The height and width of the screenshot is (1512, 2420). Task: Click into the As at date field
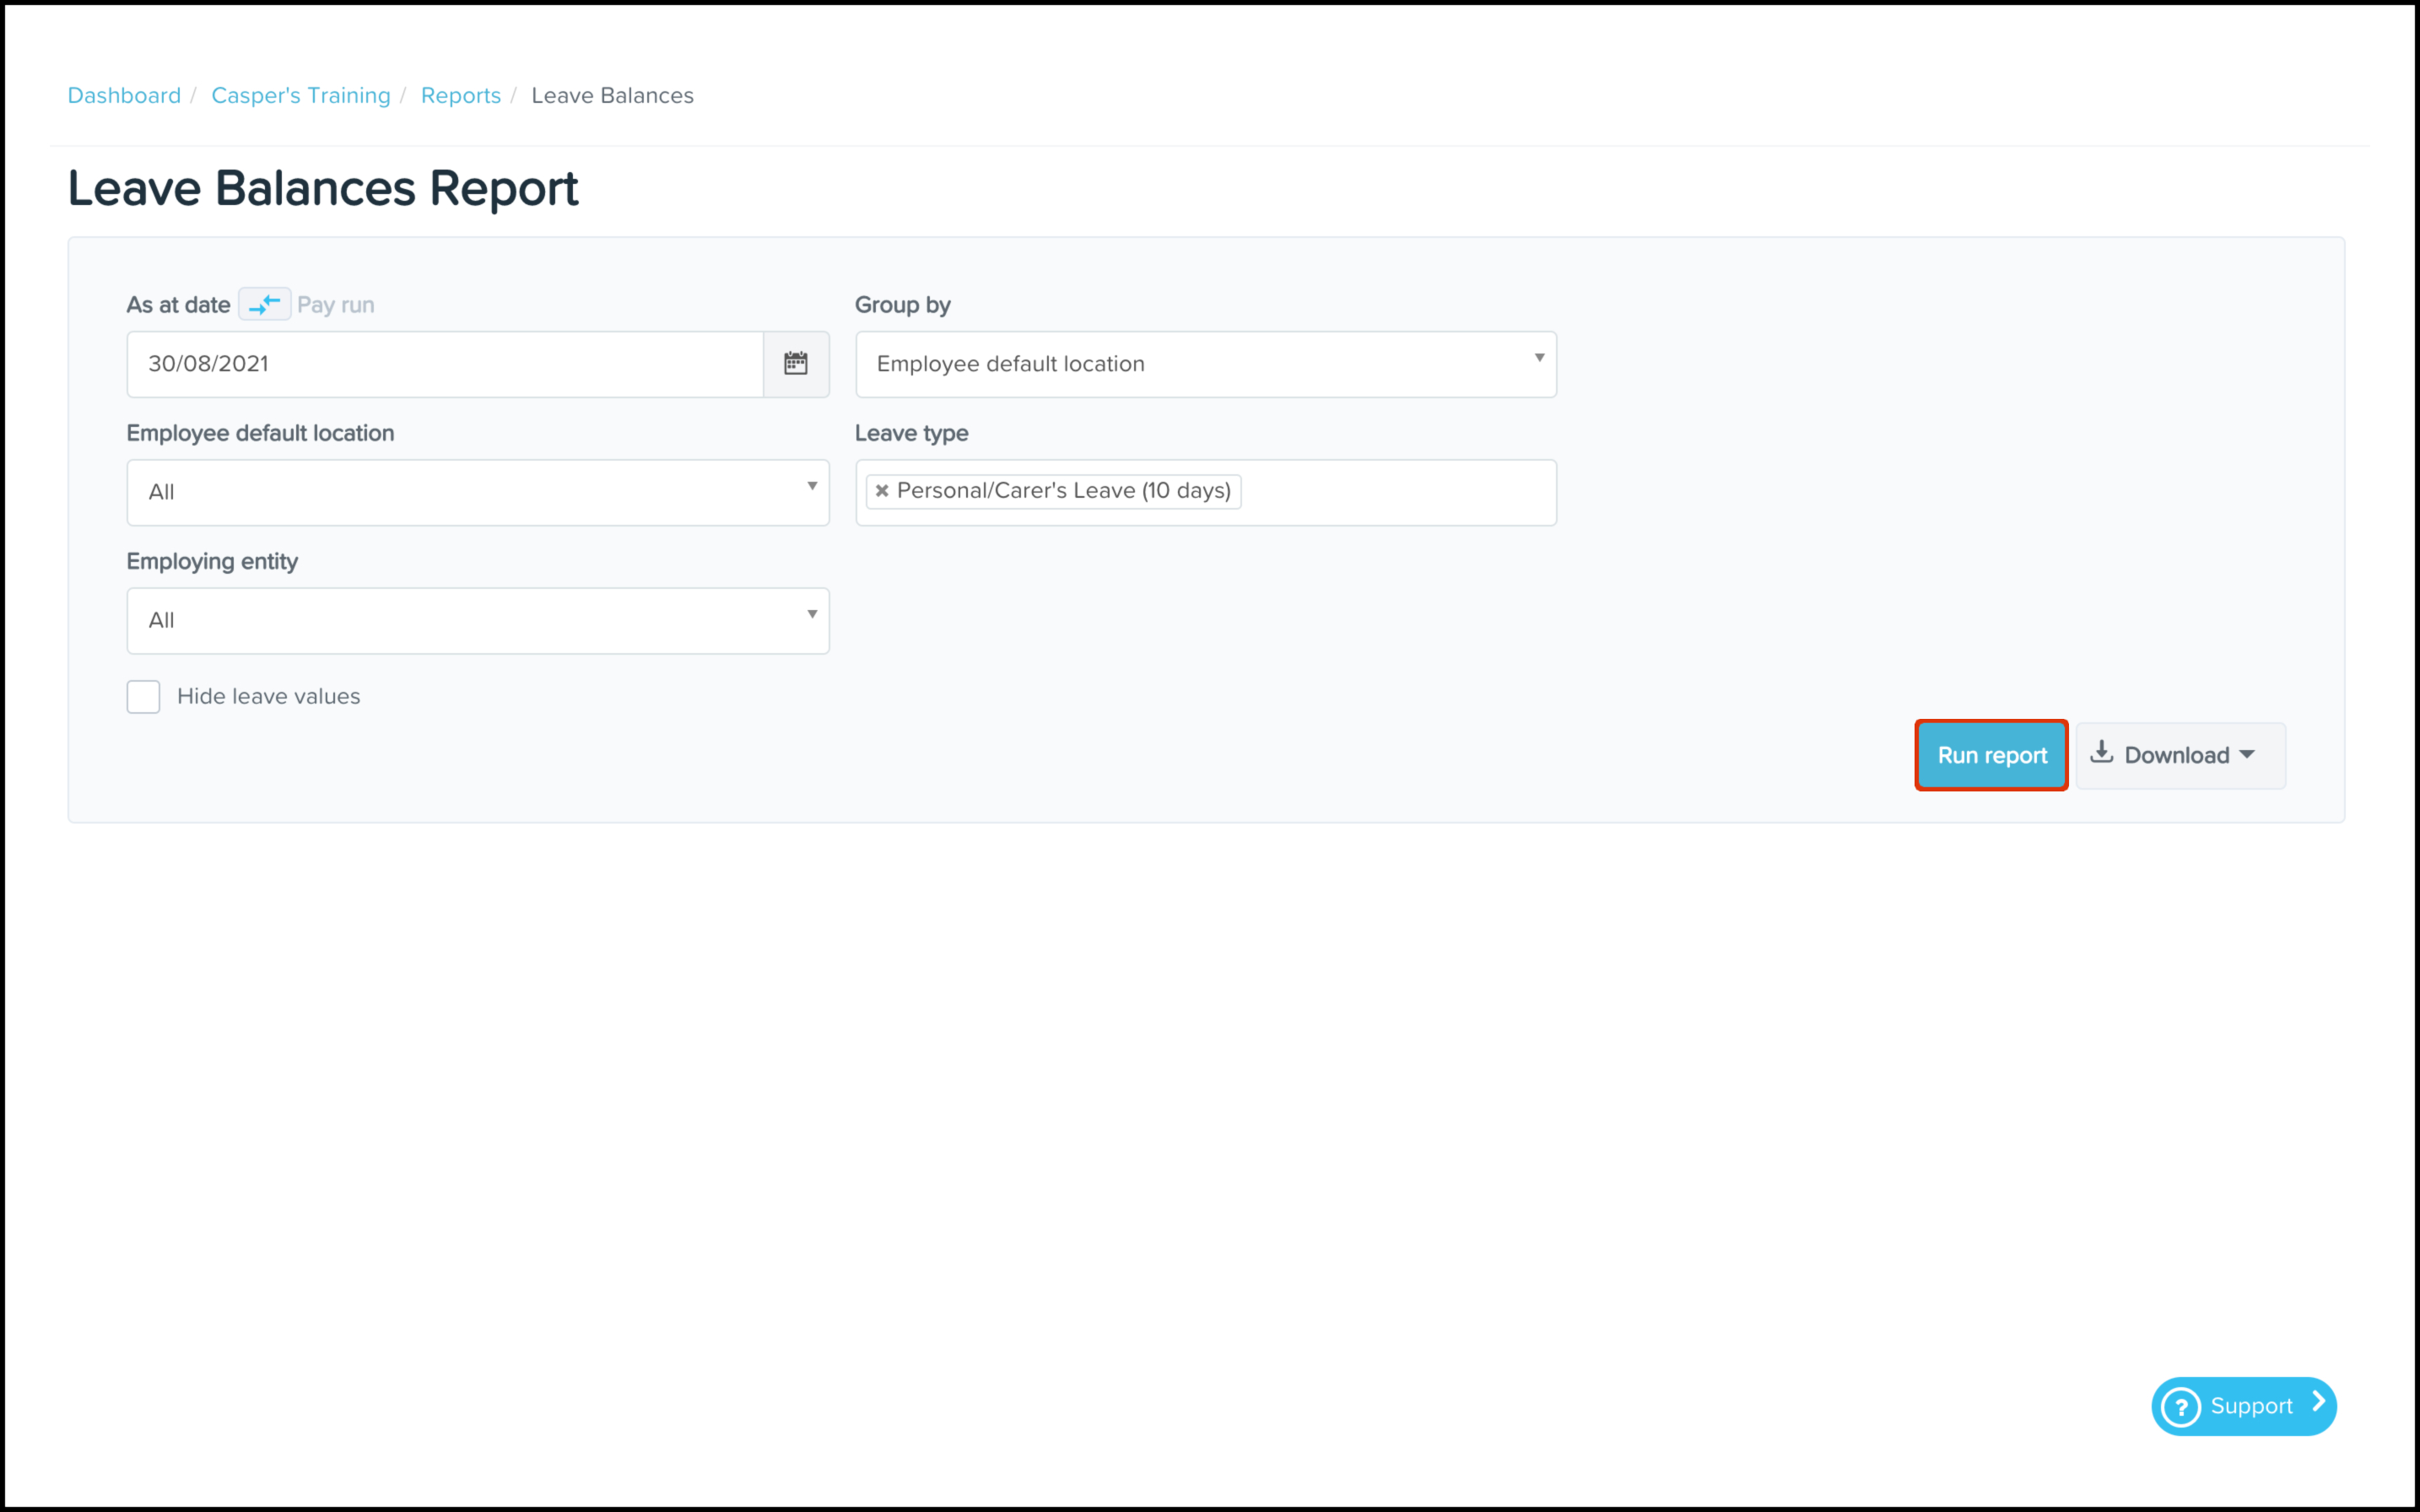coord(445,364)
